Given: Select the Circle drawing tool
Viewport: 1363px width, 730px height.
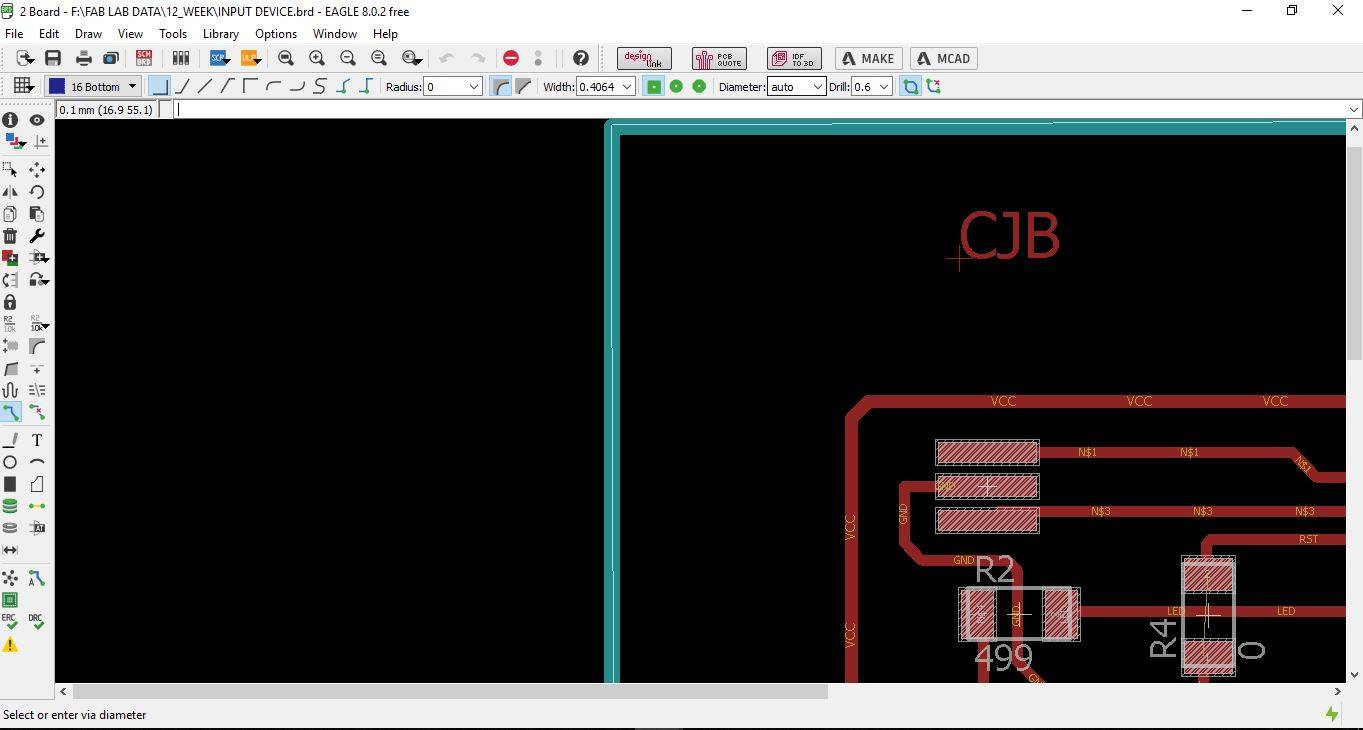Looking at the screenshot, I should (x=10, y=462).
